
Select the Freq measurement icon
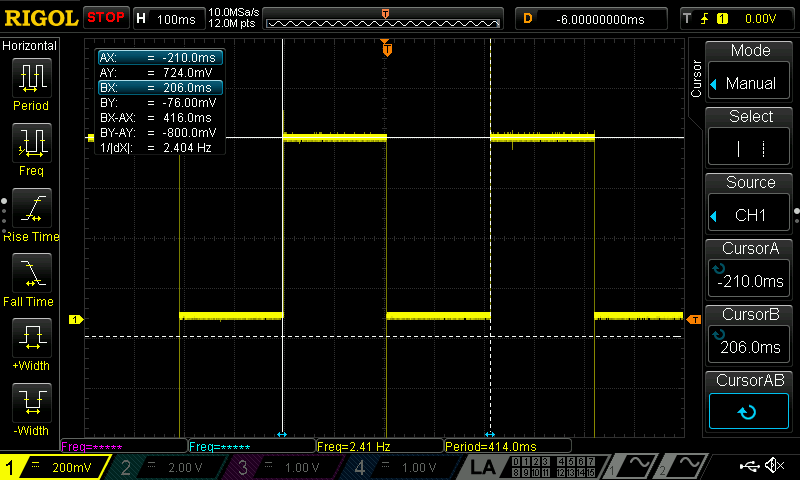32,143
